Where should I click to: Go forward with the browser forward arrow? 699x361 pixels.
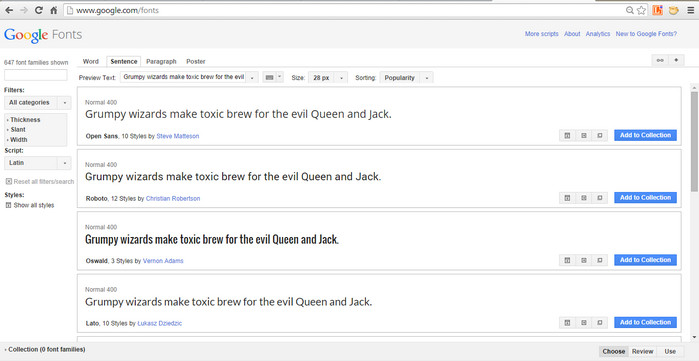pyautogui.click(x=24, y=10)
